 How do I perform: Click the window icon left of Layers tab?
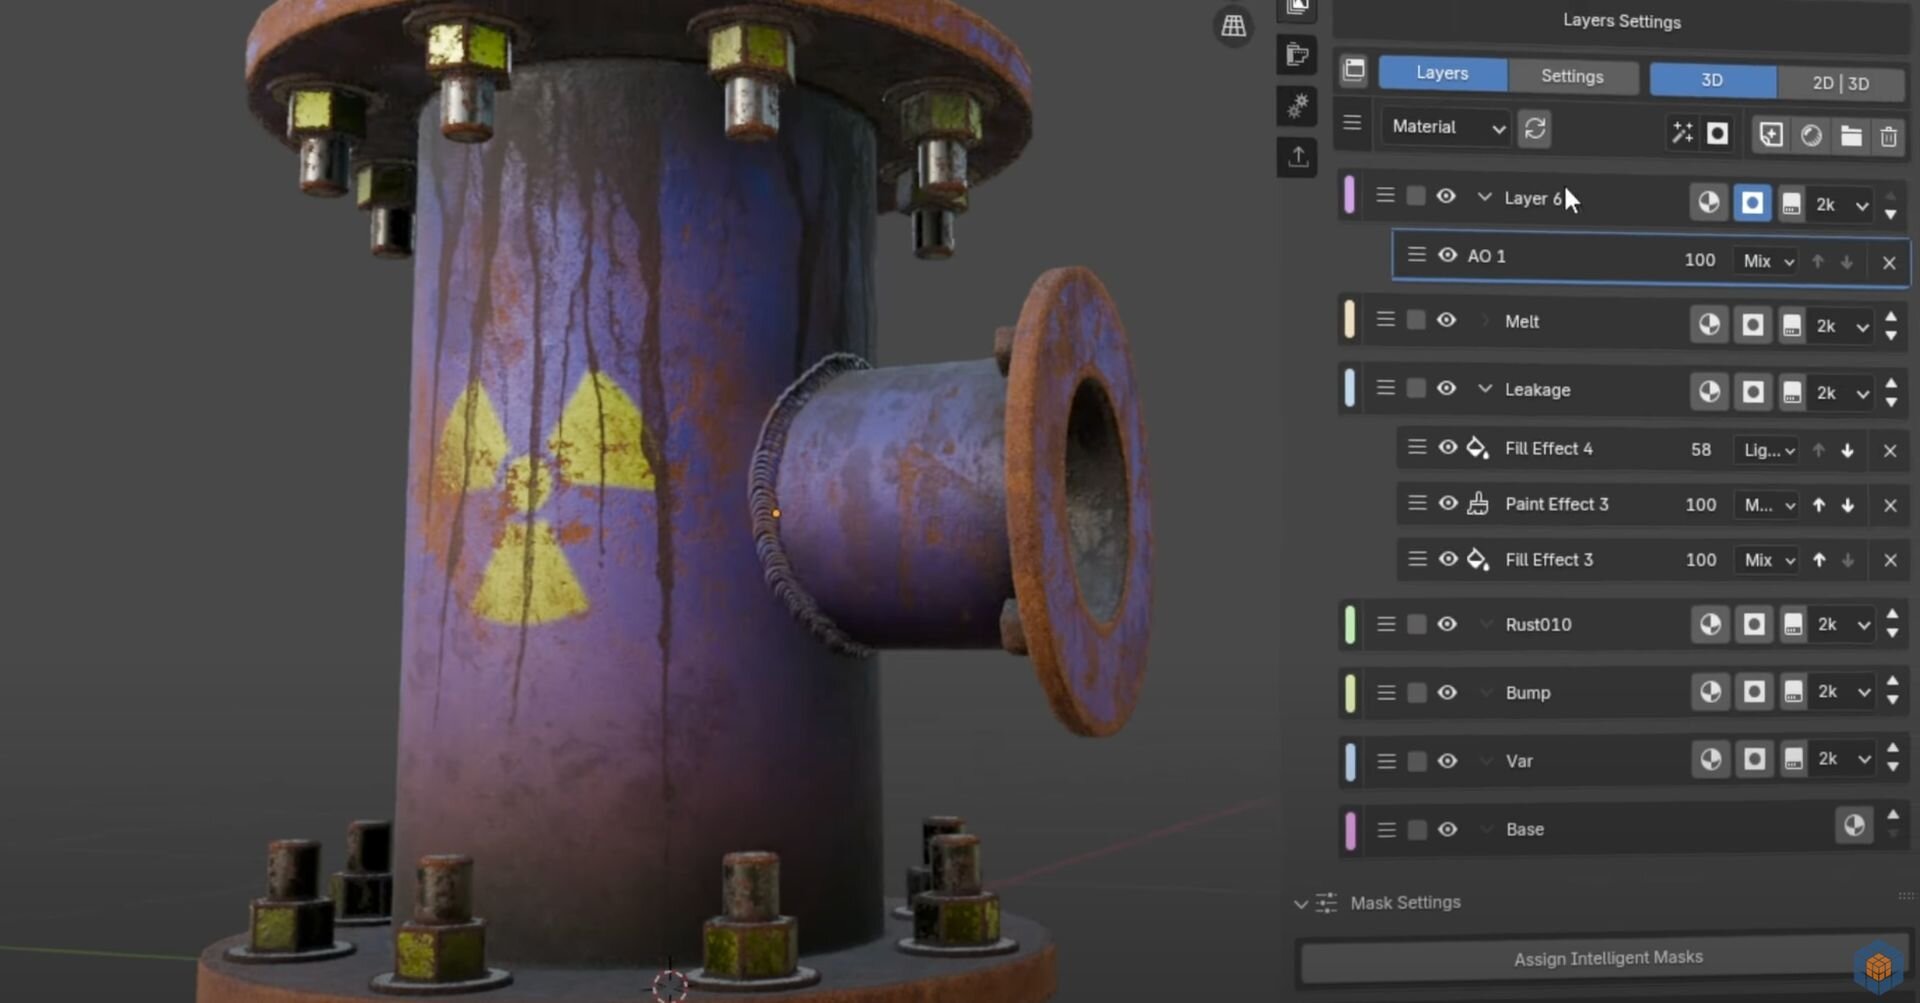[x=1354, y=69]
